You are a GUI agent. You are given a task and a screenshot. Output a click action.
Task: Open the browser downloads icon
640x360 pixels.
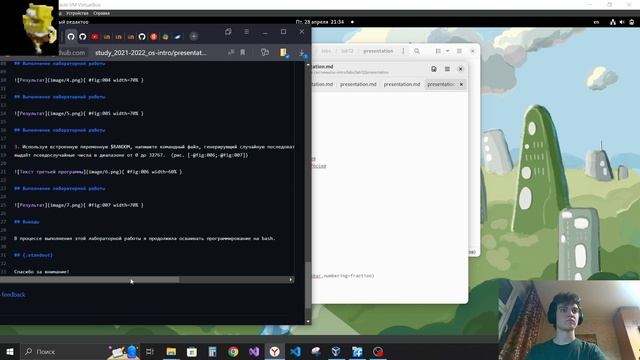302,52
